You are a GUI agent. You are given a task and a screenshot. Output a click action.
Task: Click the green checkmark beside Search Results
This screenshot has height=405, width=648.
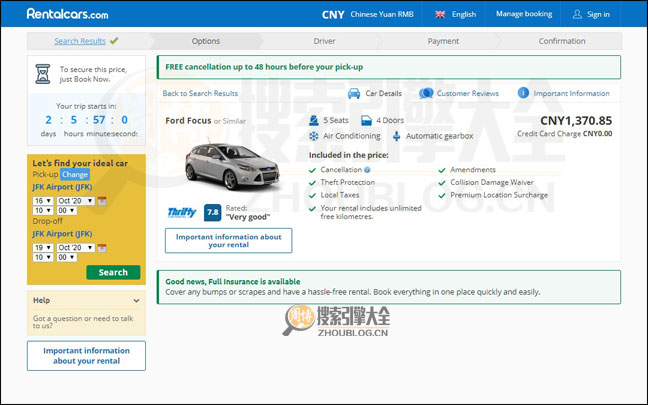pos(114,41)
